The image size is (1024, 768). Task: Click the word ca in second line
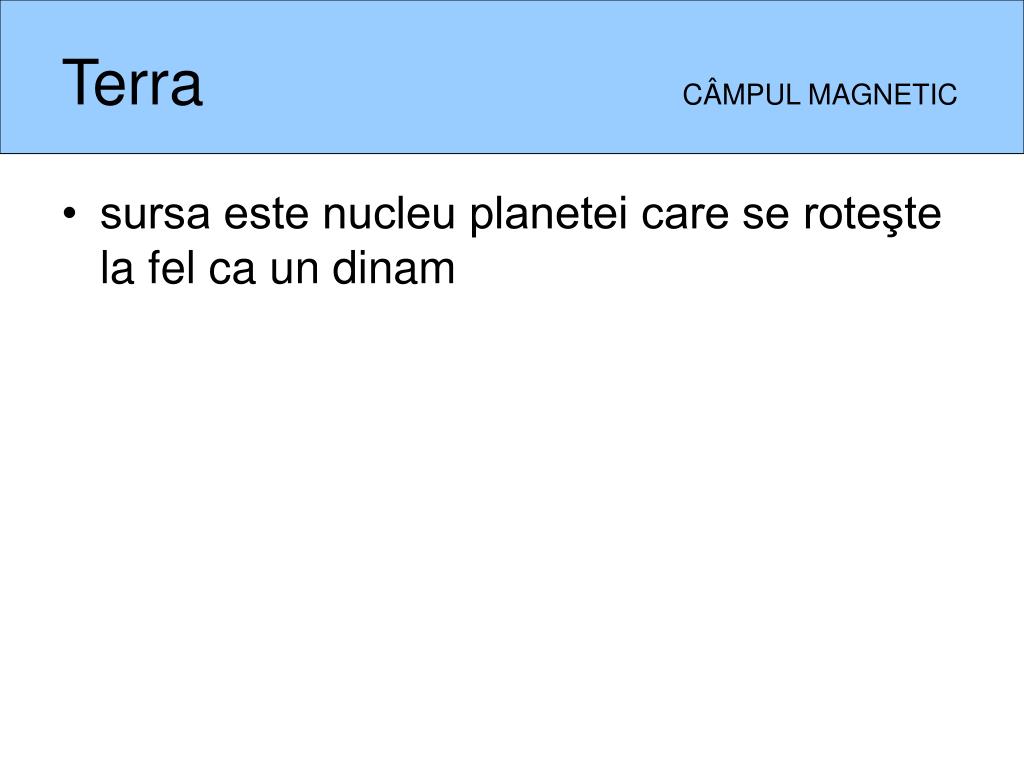[232, 269]
